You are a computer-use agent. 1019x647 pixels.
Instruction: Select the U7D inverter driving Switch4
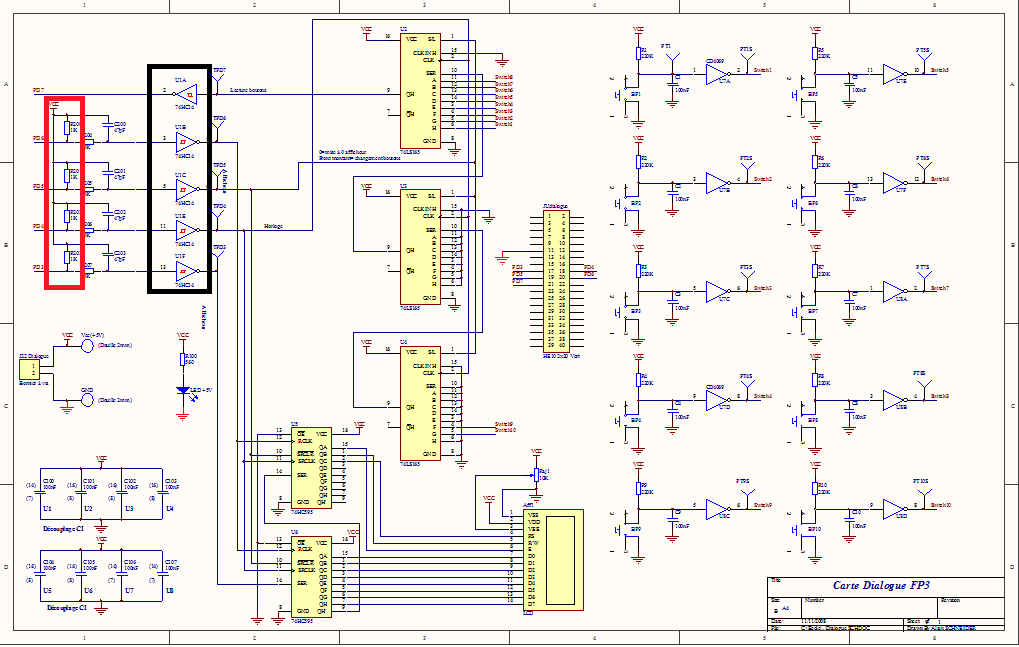[717, 400]
